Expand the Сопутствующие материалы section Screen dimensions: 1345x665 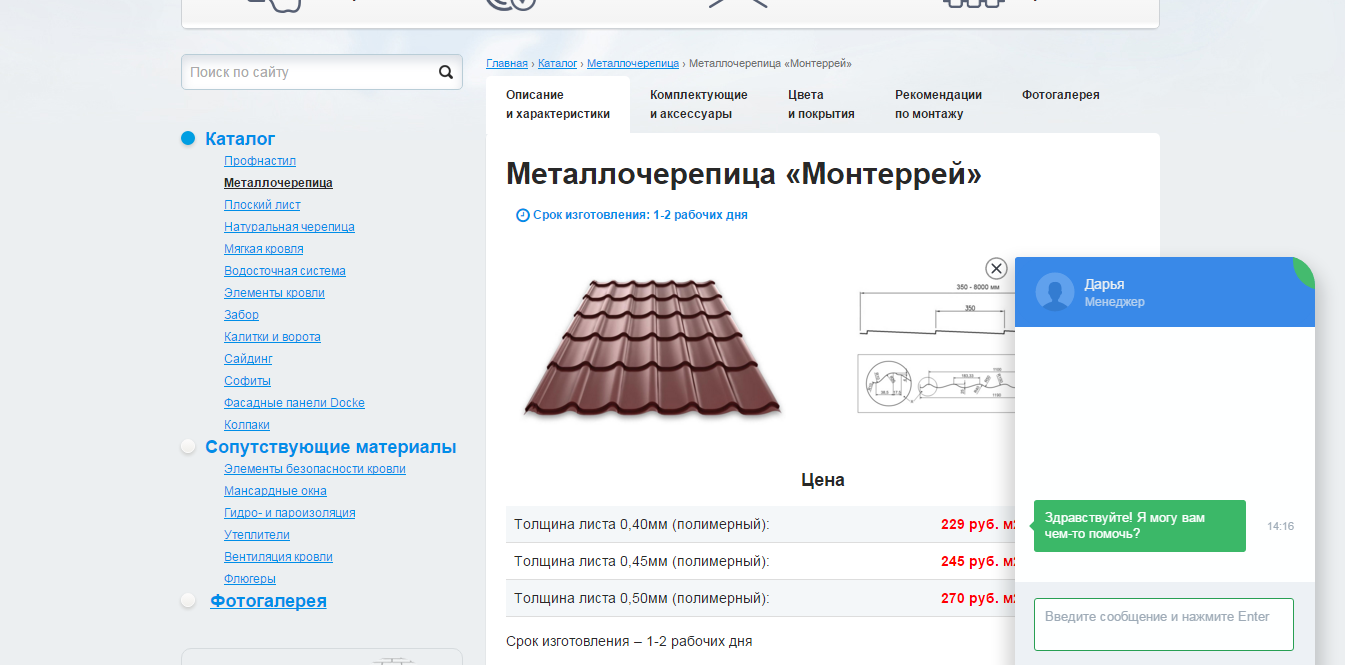[x=331, y=446]
